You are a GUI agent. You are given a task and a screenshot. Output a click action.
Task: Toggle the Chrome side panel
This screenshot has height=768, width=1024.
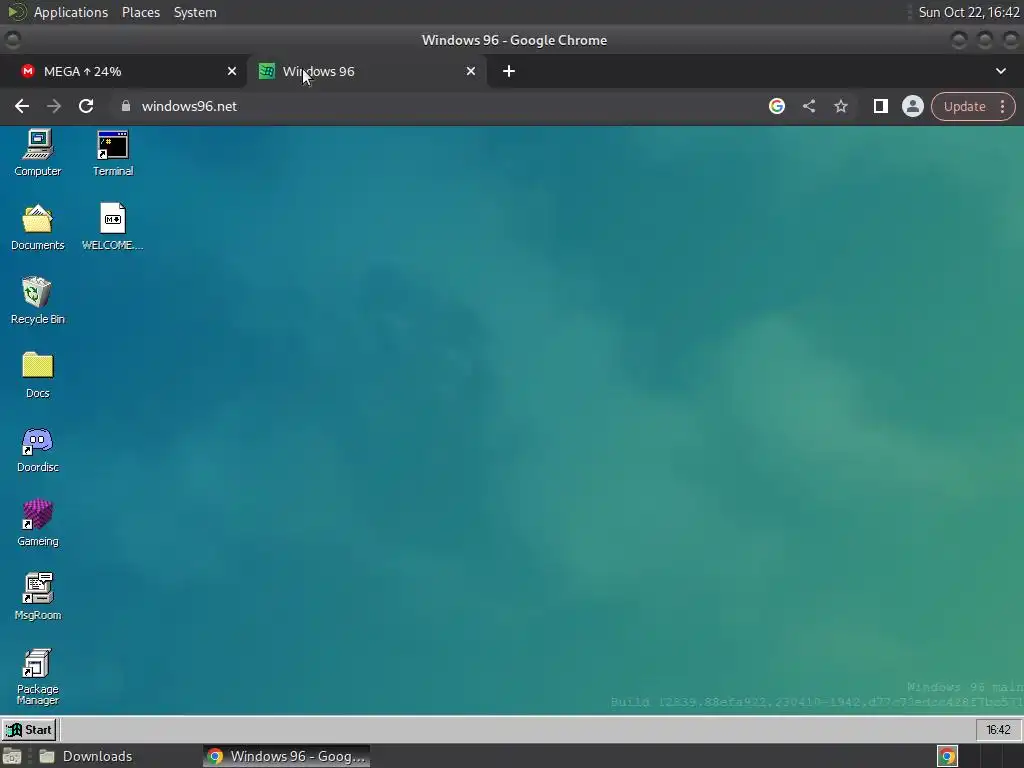880,106
